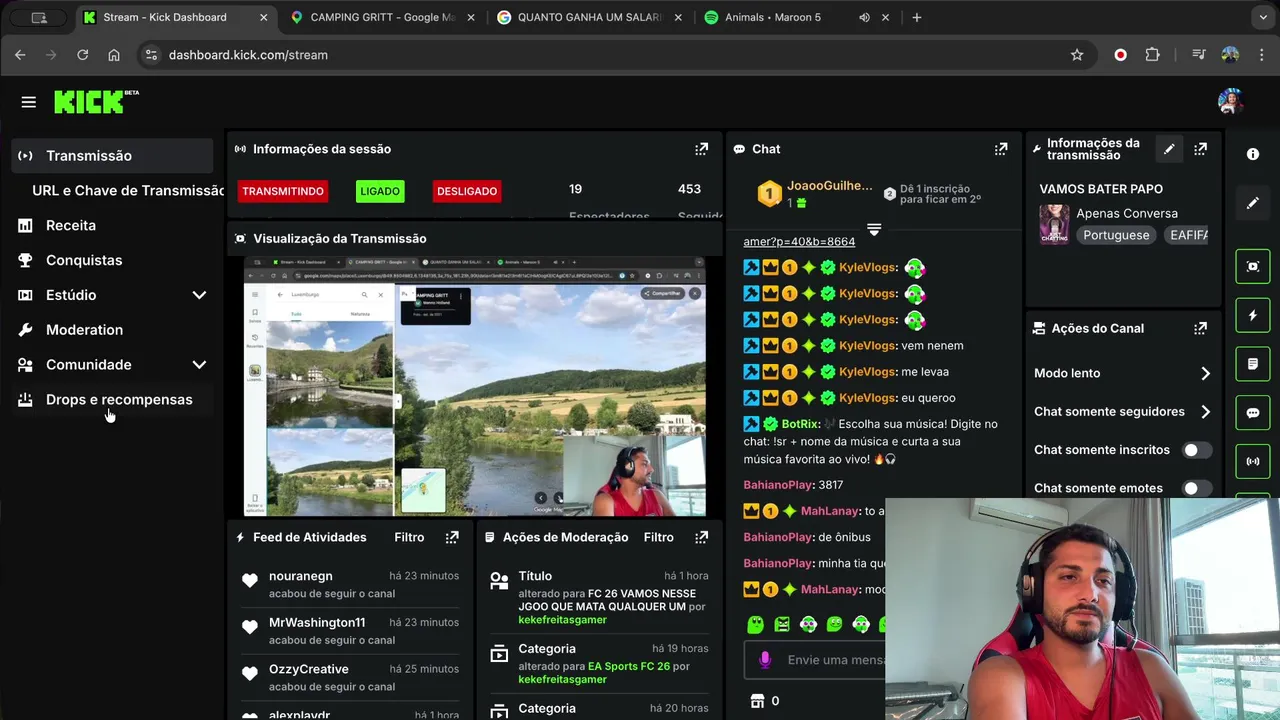Viewport: 1280px width, 720px height.
Task: Click the Kick logo
Action: [96, 101]
